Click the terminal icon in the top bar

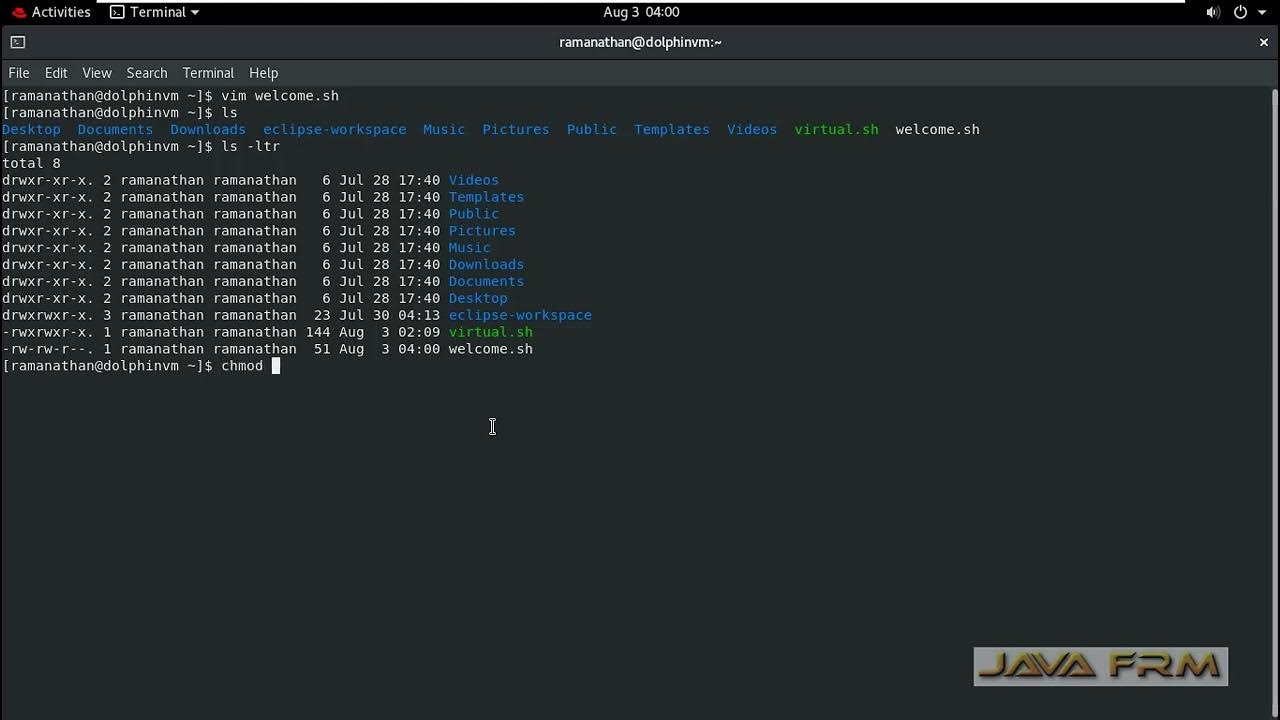click(x=118, y=12)
